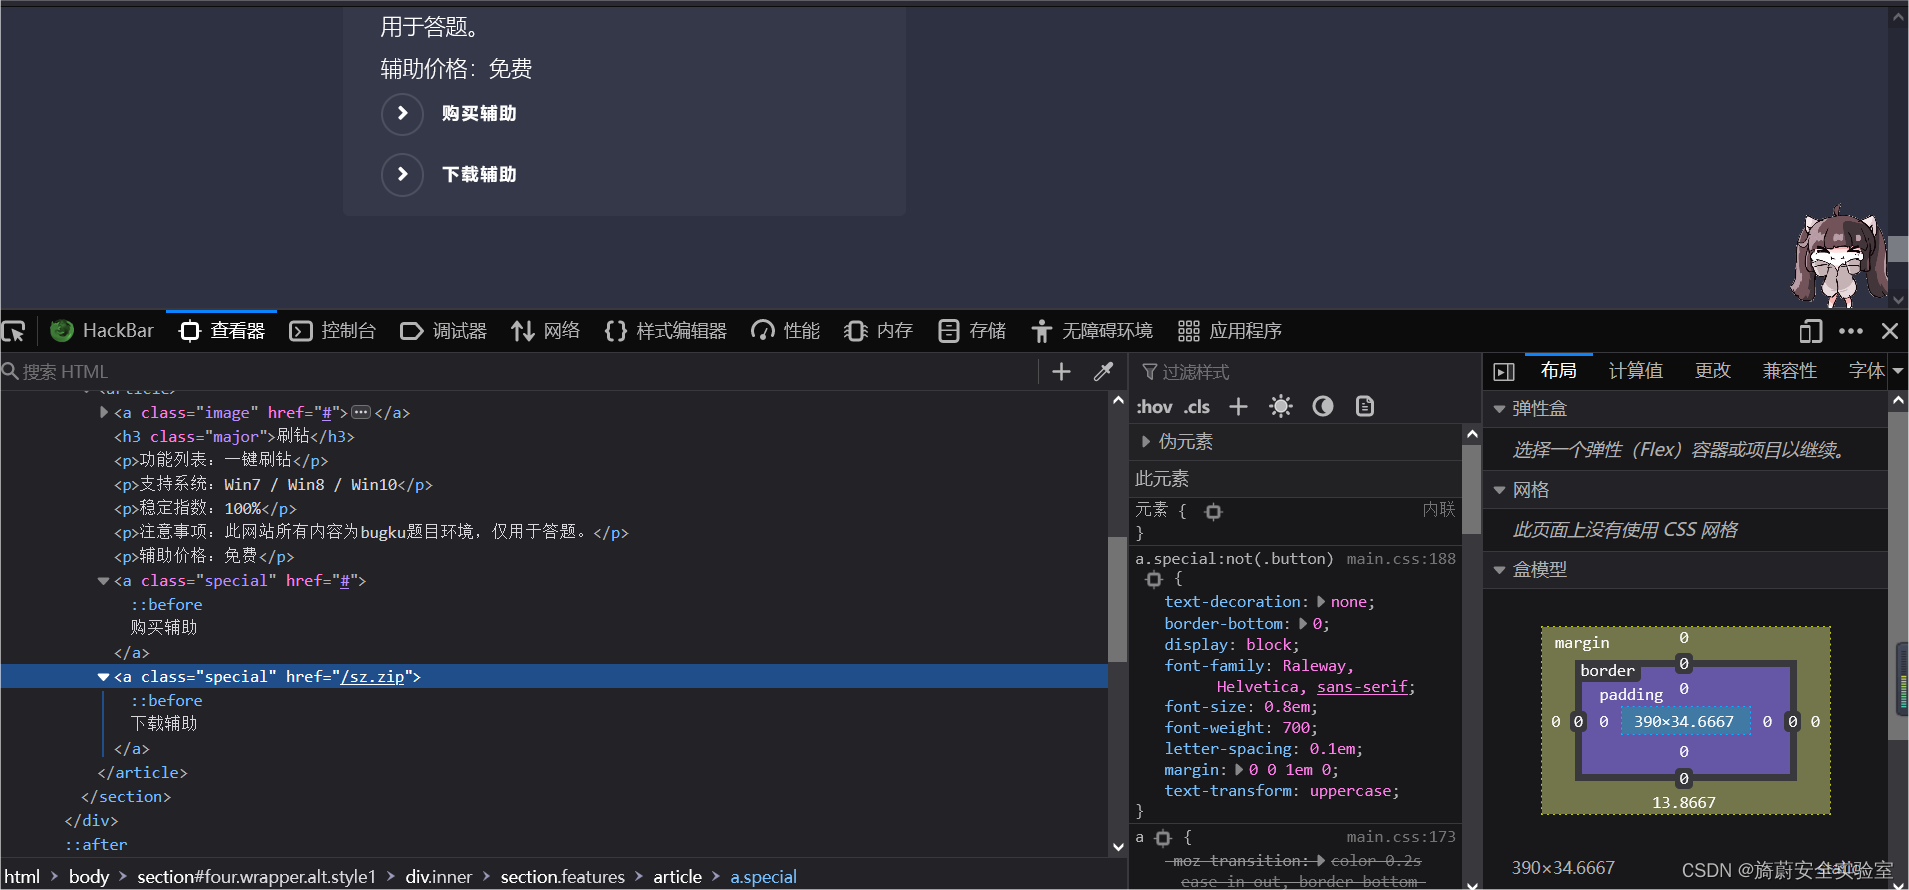Switch to the 布局 layout tab
This screenshot has width=1909, height=890.
point(1559,371)
